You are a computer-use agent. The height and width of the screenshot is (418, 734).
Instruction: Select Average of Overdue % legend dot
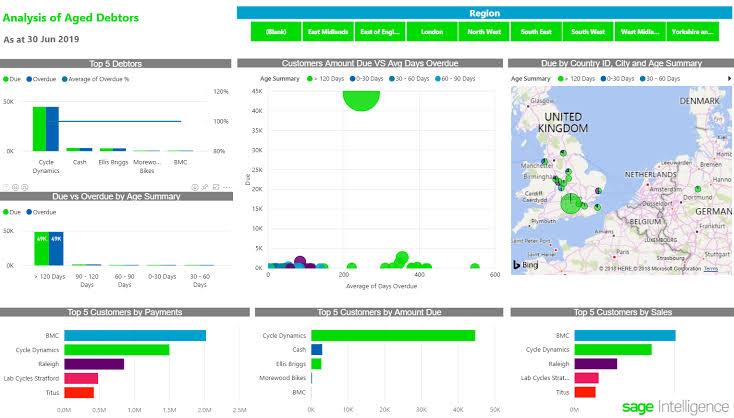click(65, 79)
